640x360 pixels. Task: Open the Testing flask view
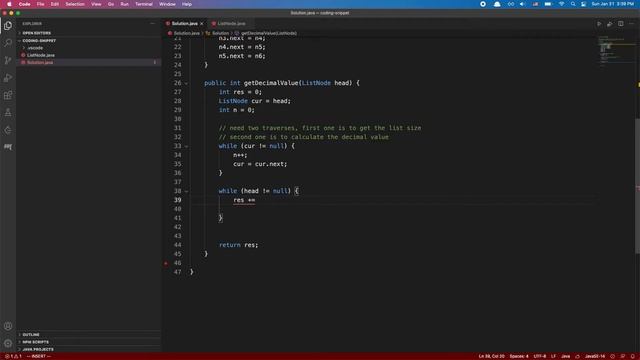pyautogui.click(x=8, y=113)
